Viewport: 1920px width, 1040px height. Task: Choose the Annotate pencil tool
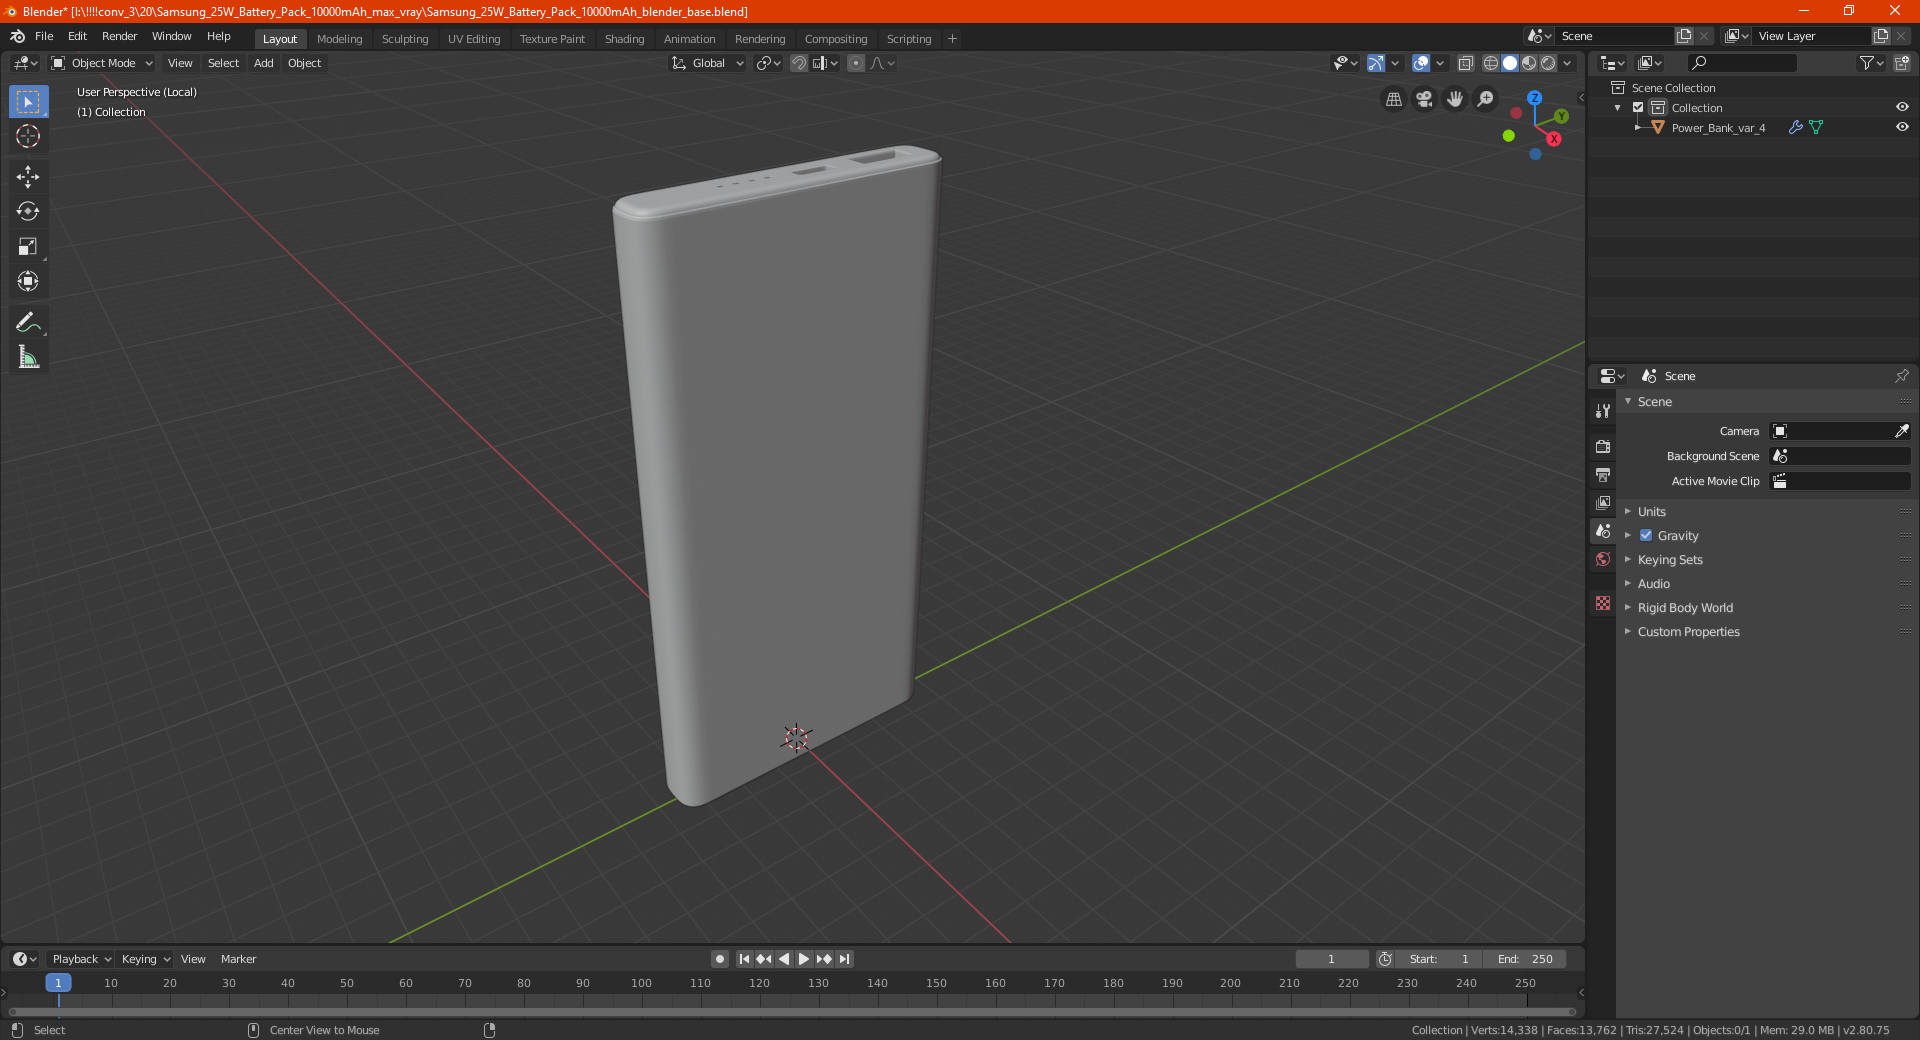[28, 322]
